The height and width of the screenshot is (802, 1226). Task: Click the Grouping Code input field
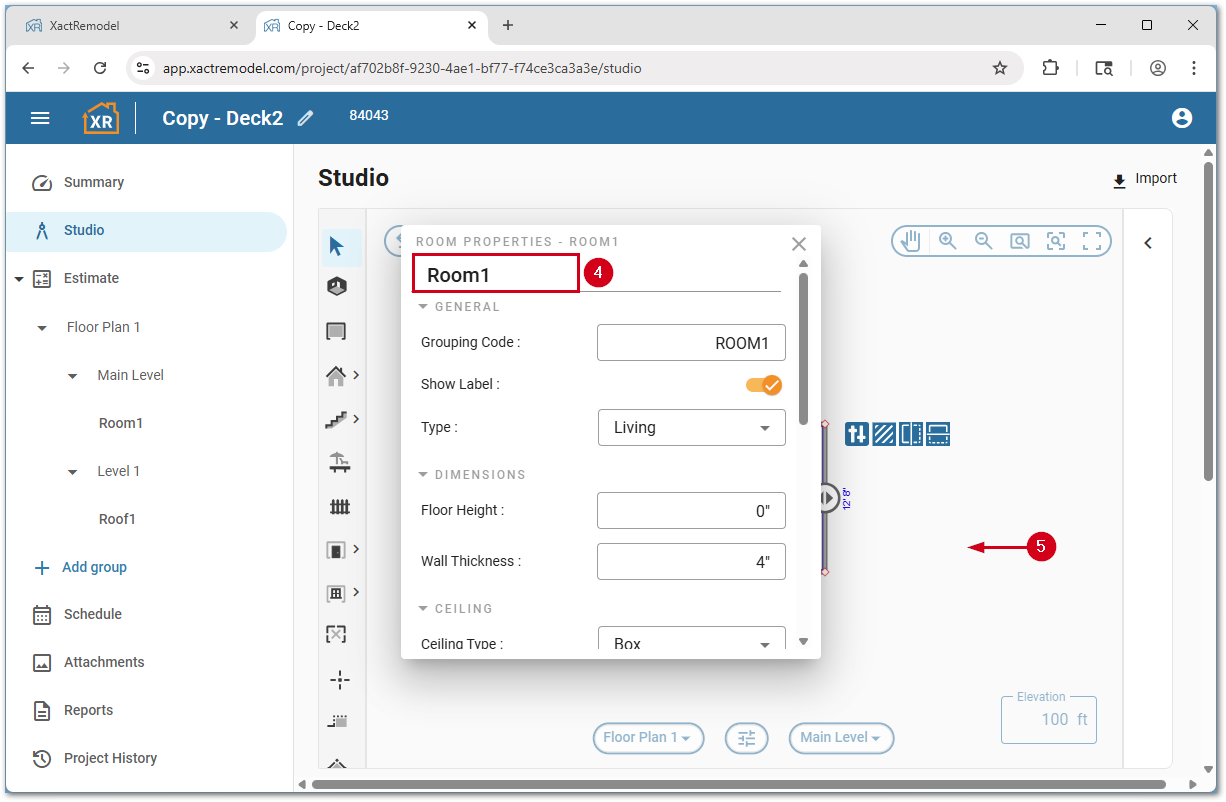click(x=691, y=343)
